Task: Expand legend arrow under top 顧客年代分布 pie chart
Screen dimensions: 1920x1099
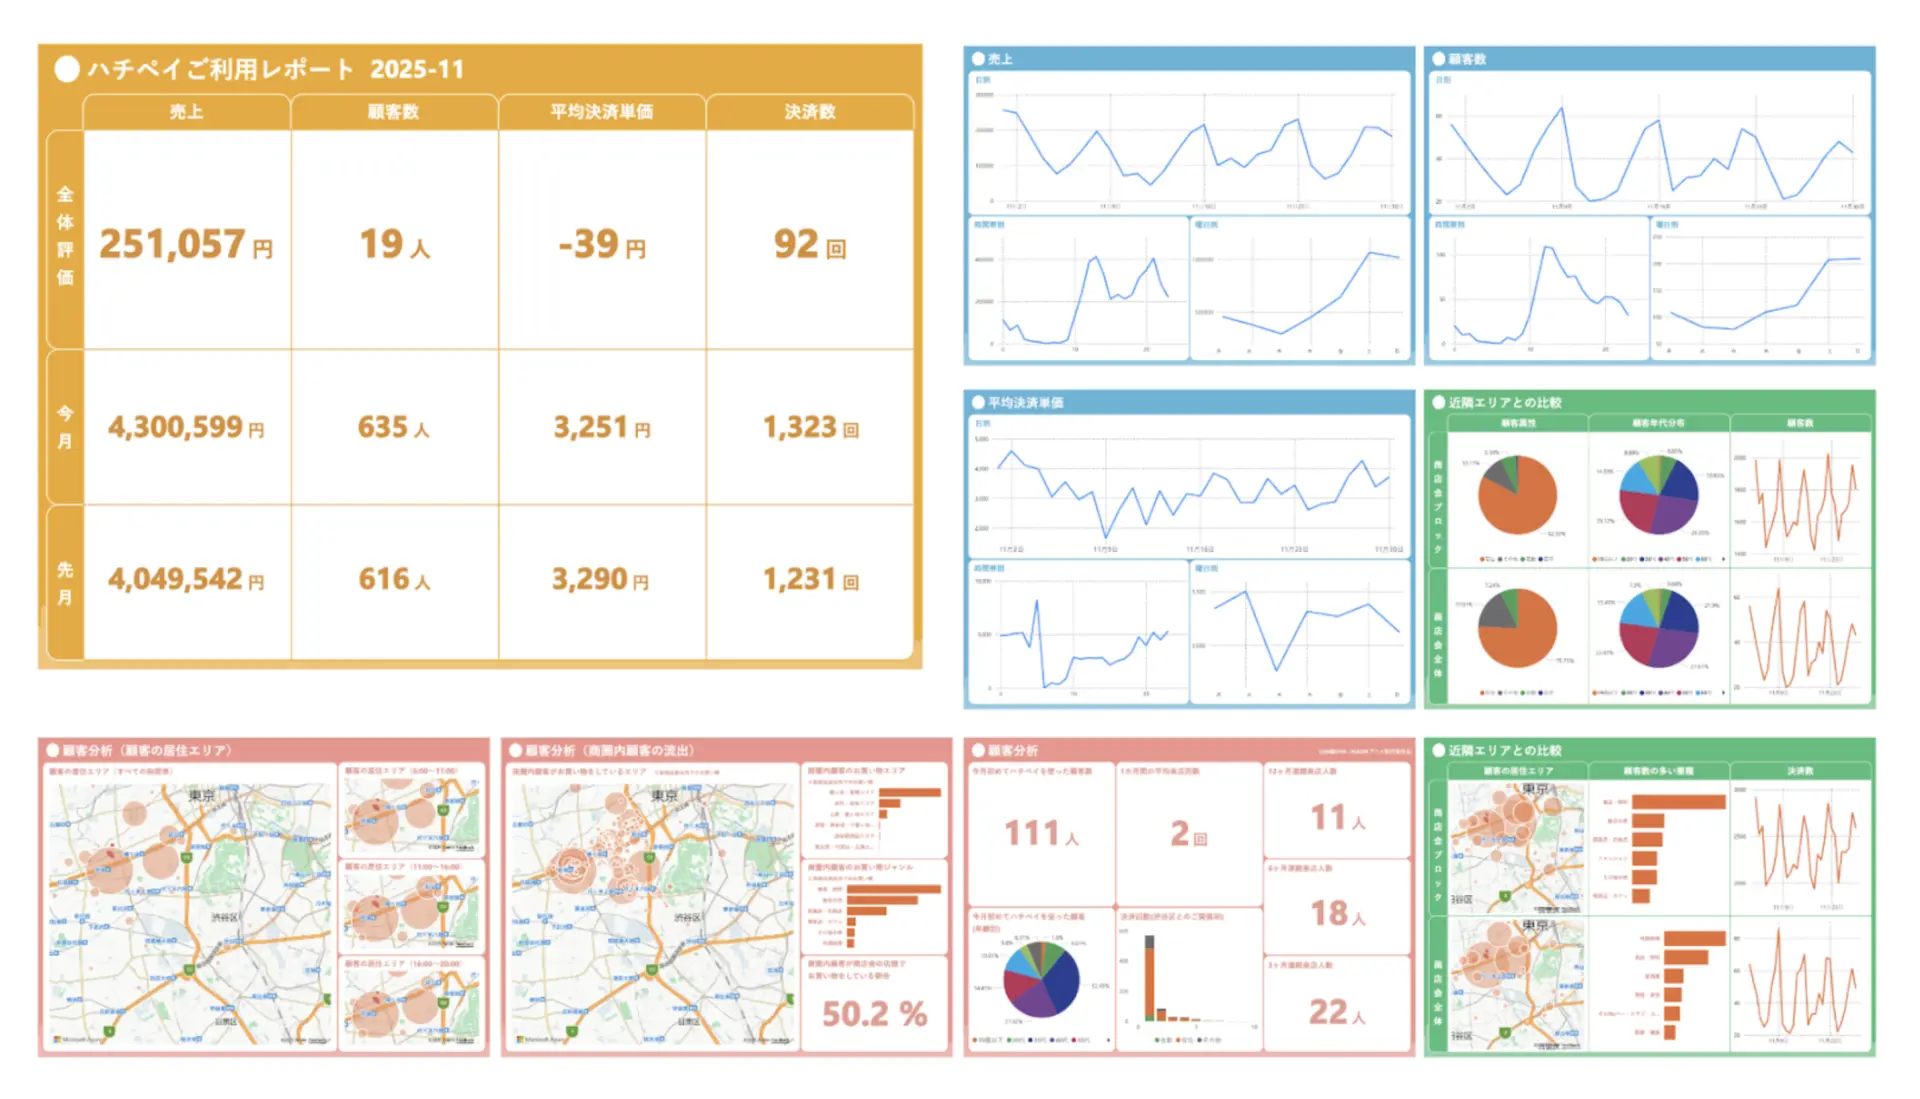Action: pos(1723,559)
